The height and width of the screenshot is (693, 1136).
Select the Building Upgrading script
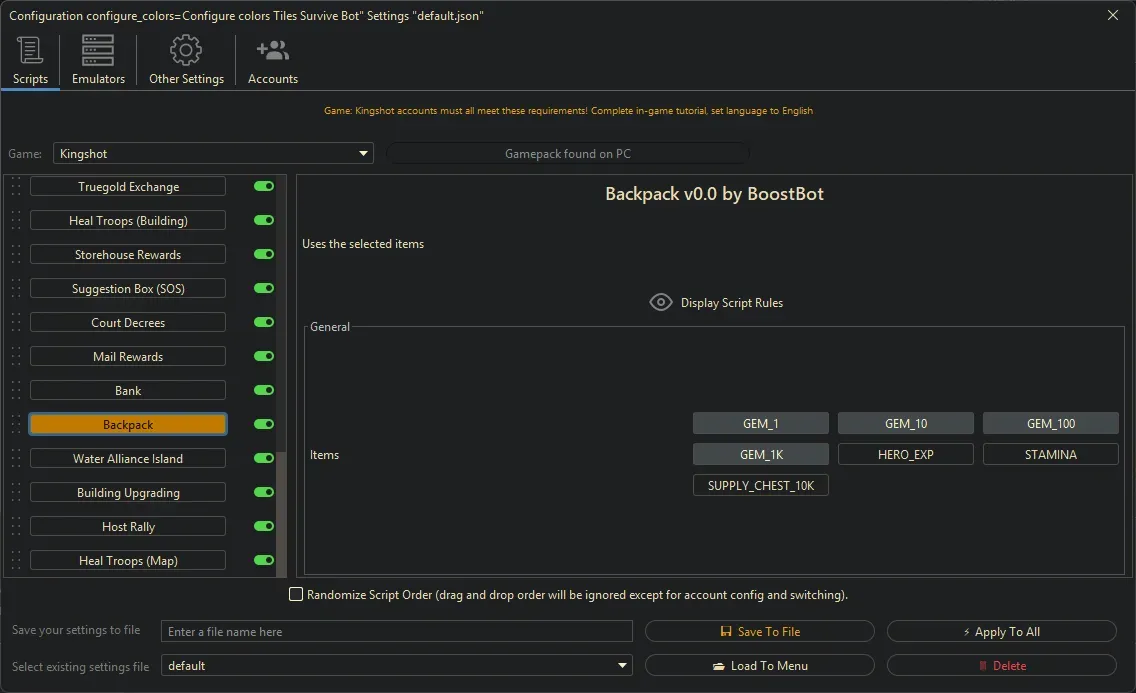(128, 493)
